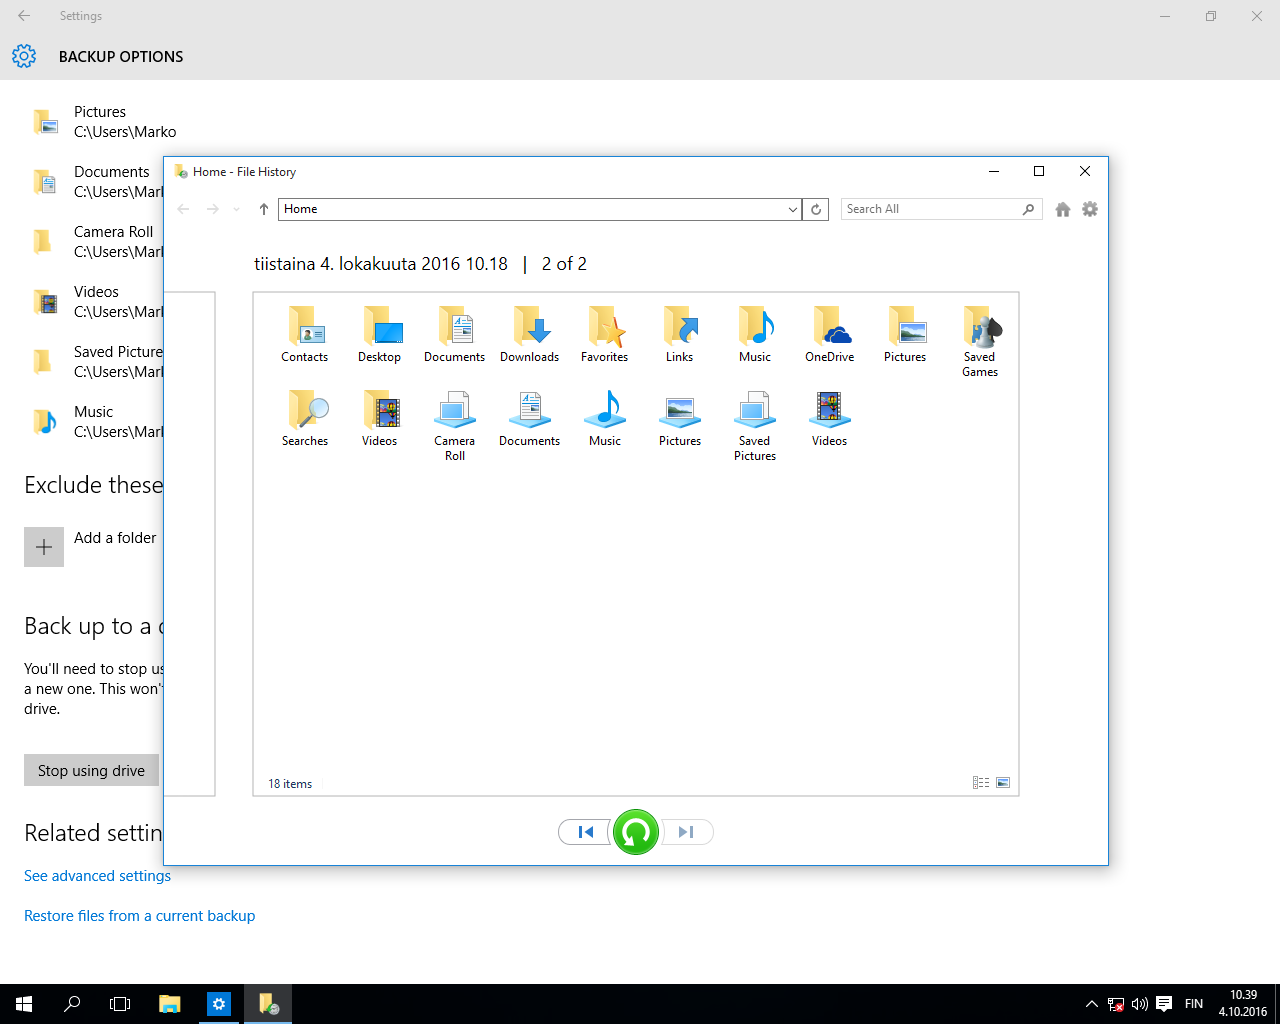Screen dimensions: 1280x1024
Task: Open recent locations dropdown arrow
Action: (237, 209)
